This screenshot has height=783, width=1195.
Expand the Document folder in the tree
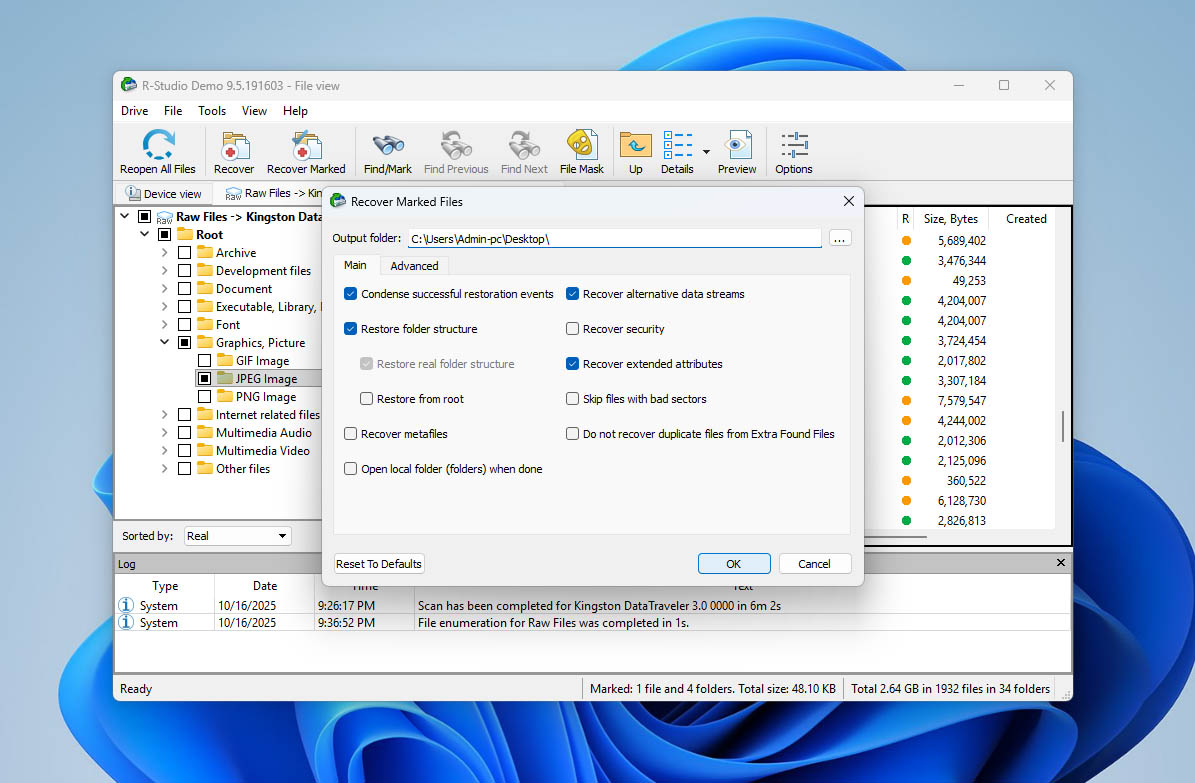pos(163,288)
